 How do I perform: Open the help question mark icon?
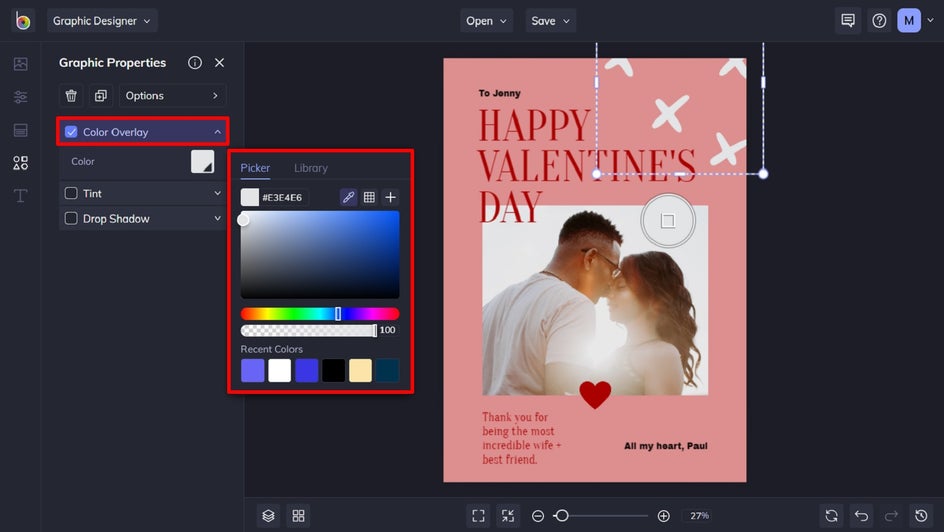point(879,21)
